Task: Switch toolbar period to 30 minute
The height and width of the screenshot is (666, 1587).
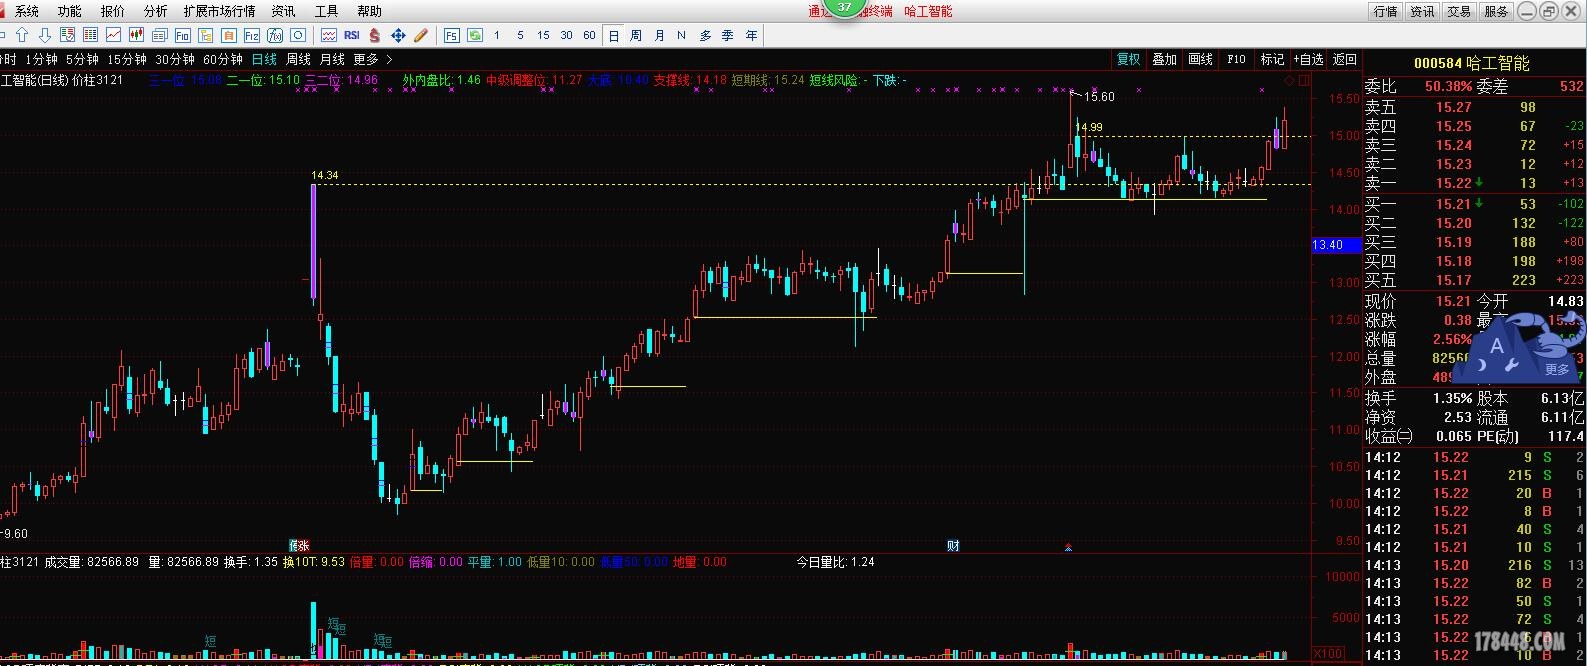Action: pyautogui.click(x=566, y=35)
